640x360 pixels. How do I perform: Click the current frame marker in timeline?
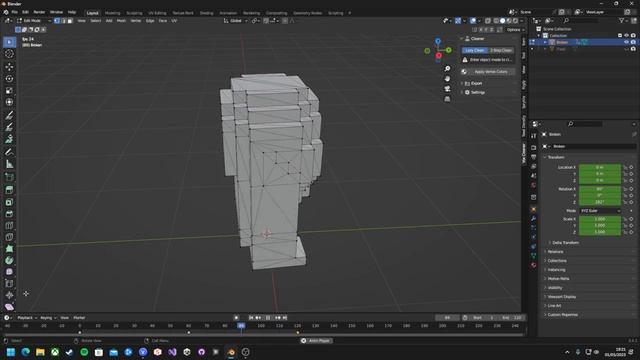[x=241, y=326]
